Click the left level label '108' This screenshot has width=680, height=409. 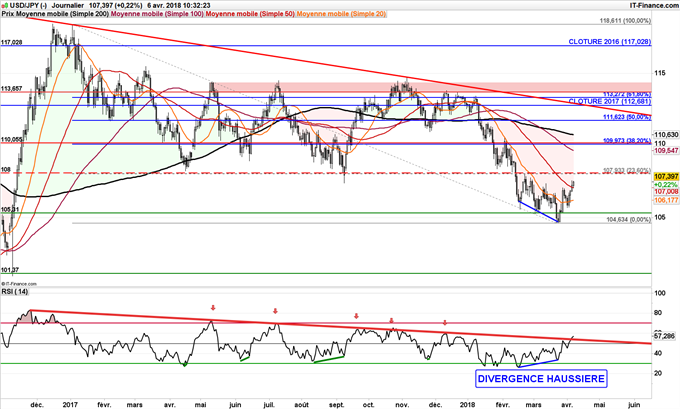click(x=6, y=170)
